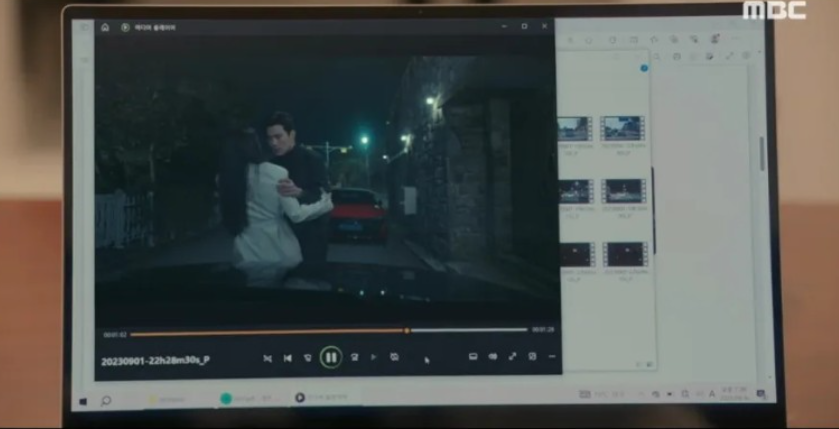Jump to previous track with skip-back icon
The width and height of the screenshot is (839, 429).
coord(288,358)
